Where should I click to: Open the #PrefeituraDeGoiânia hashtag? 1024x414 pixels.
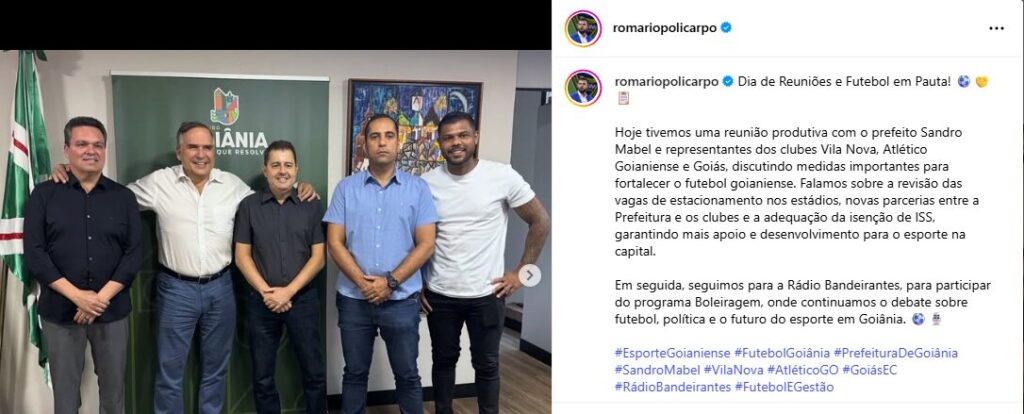(x=895, y=353)
